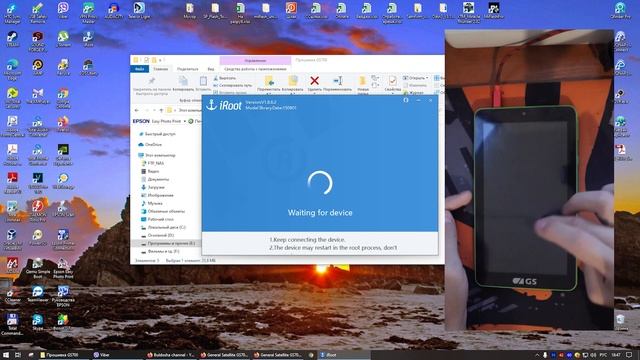Viewport: 640px width, 360px height.
Task: Click Cut in the Explorer clipboard group
Action: coord(225,78)
